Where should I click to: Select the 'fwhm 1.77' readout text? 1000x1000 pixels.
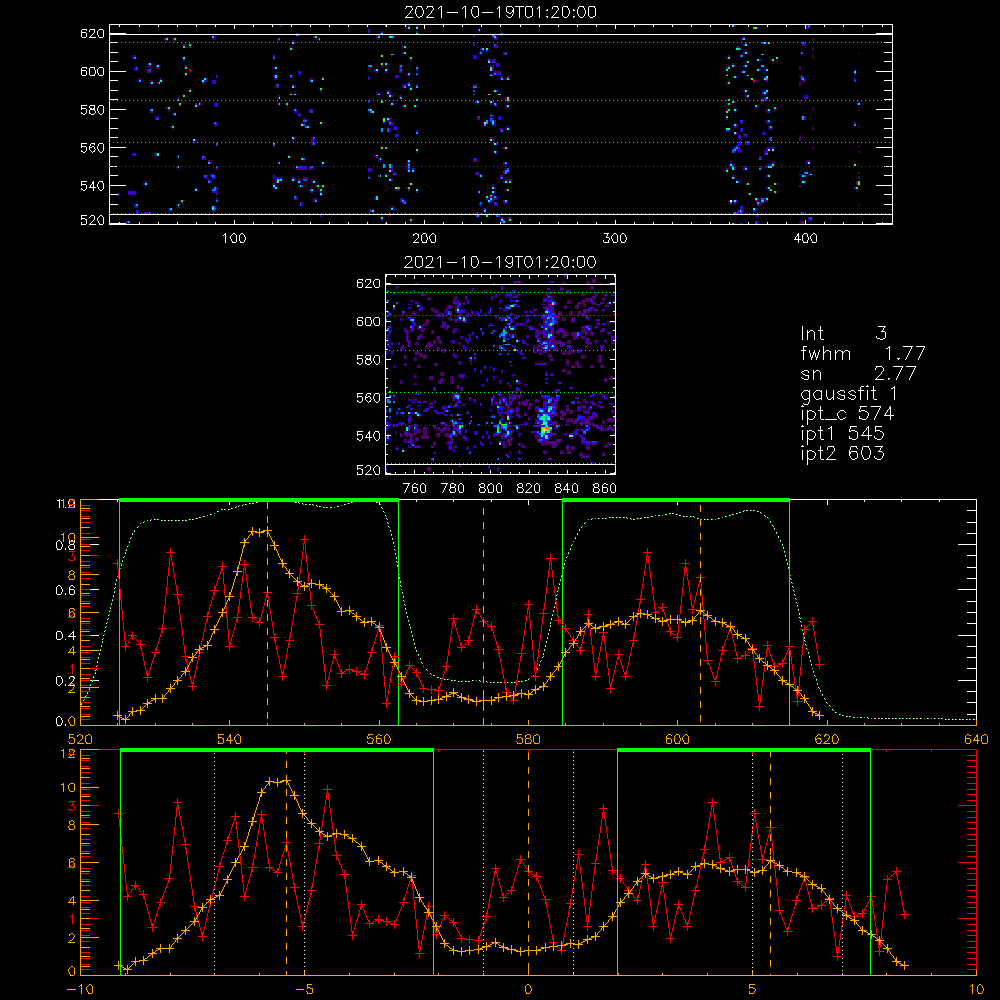[x=862, y=353]
